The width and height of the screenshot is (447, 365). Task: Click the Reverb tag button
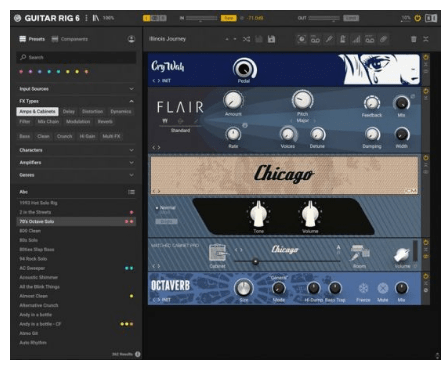pos(105,122)
